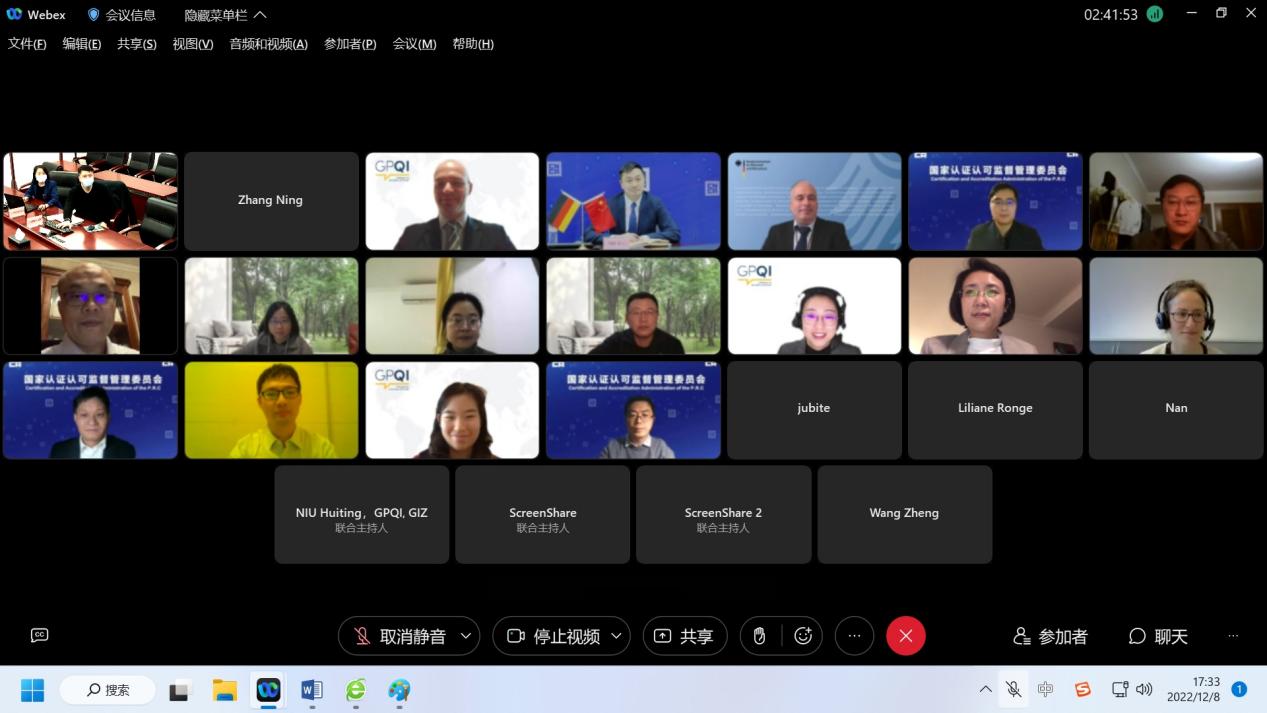The width and height of the screenshot is (1267, 713).
Task: Click the raise hand icon
Action: coord(759,636)
